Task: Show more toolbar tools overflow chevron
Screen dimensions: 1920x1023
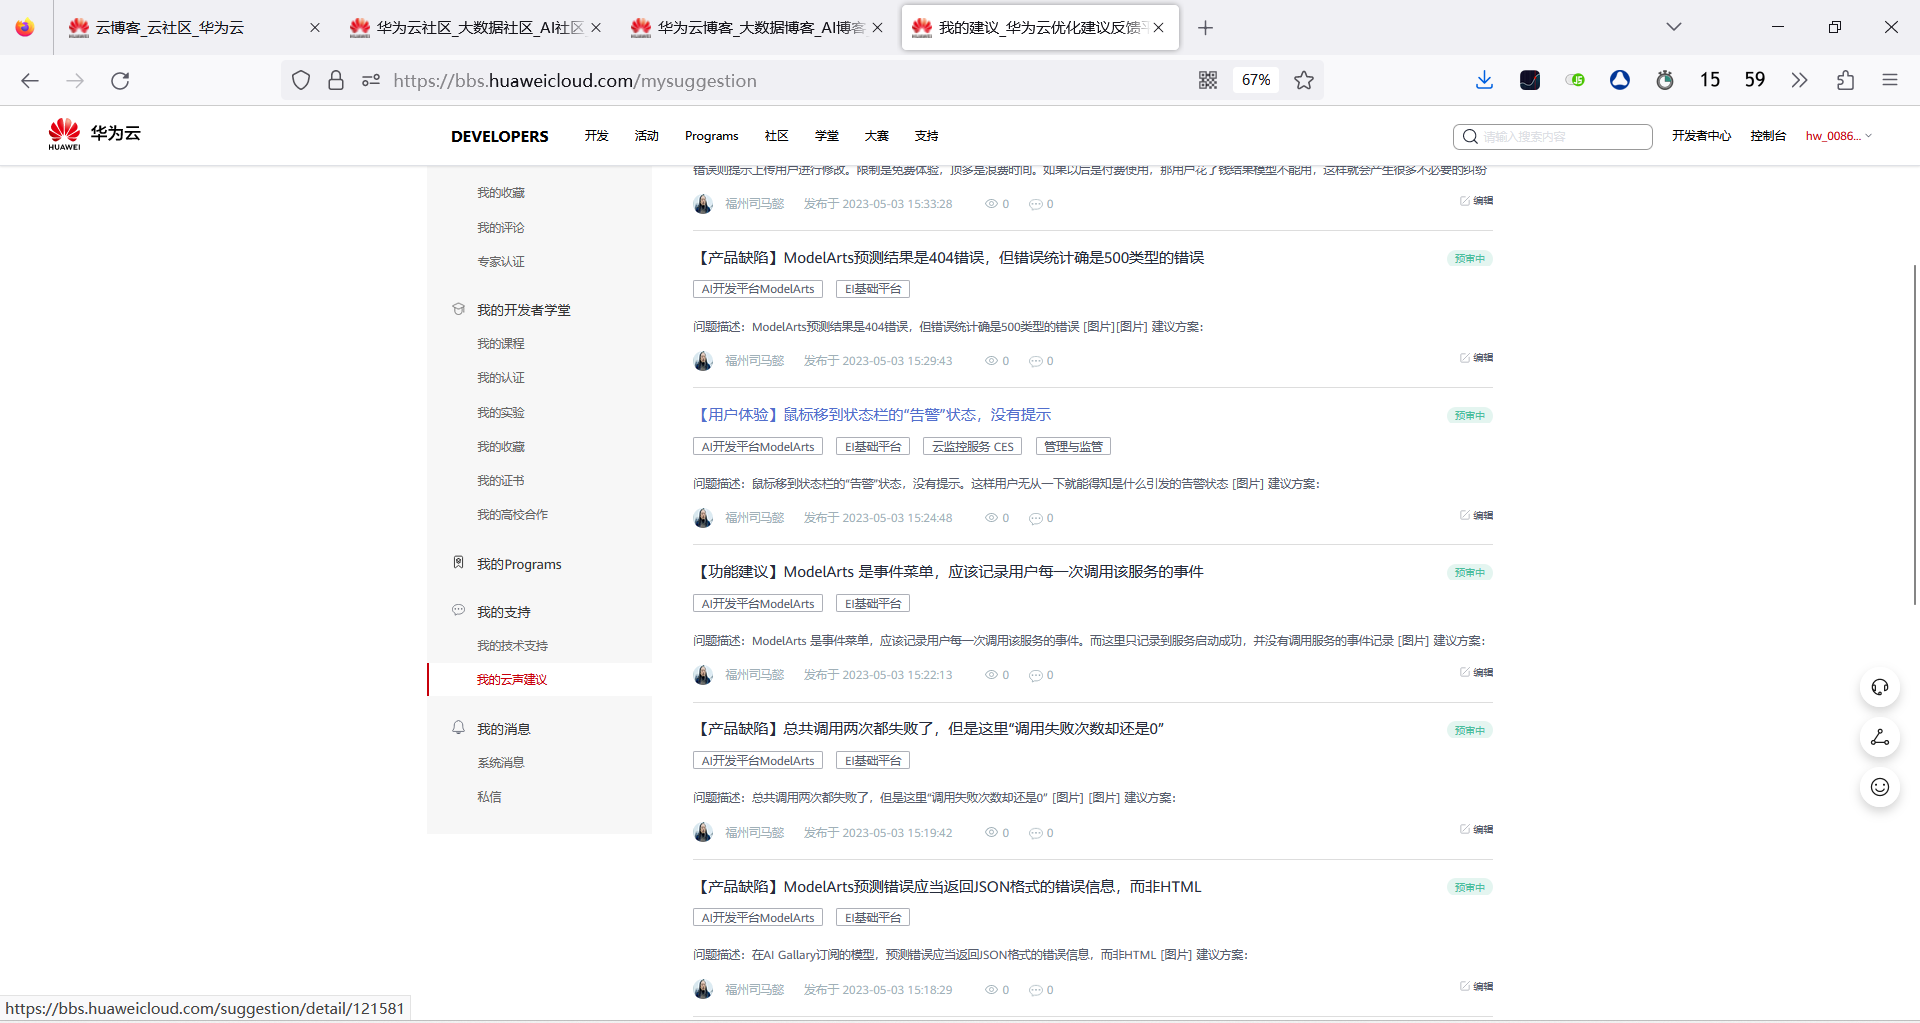Action: (1800, 80)
